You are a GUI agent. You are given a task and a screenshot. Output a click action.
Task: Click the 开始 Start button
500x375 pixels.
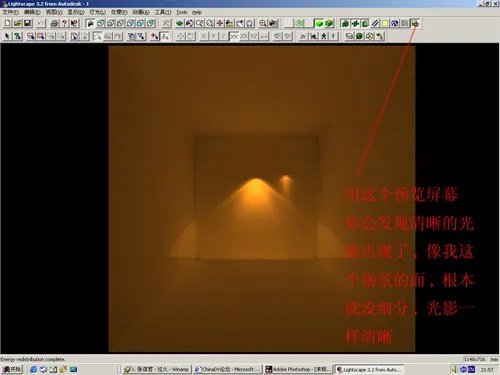12,369
